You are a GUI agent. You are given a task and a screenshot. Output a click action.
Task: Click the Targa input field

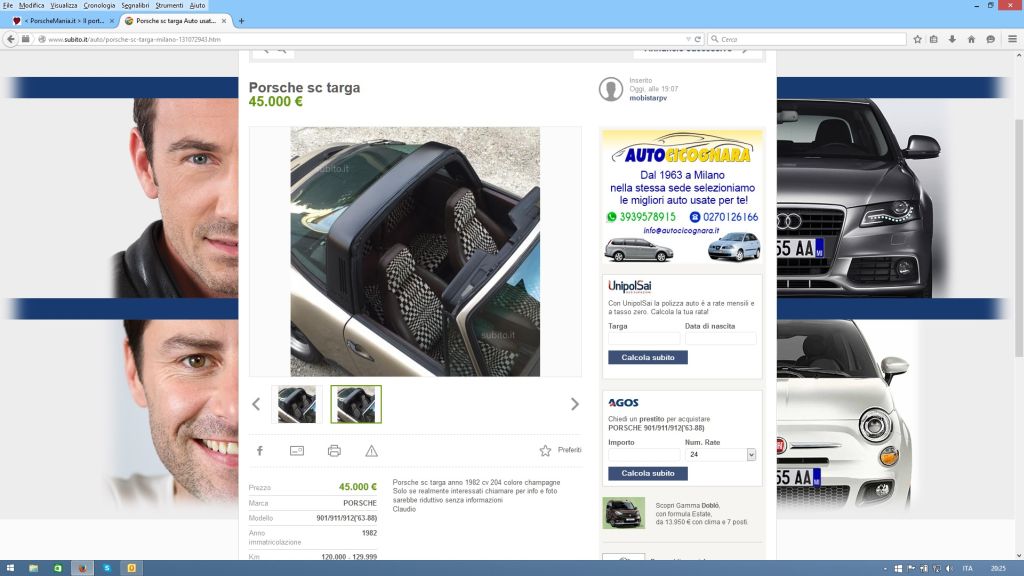(644, 338)
